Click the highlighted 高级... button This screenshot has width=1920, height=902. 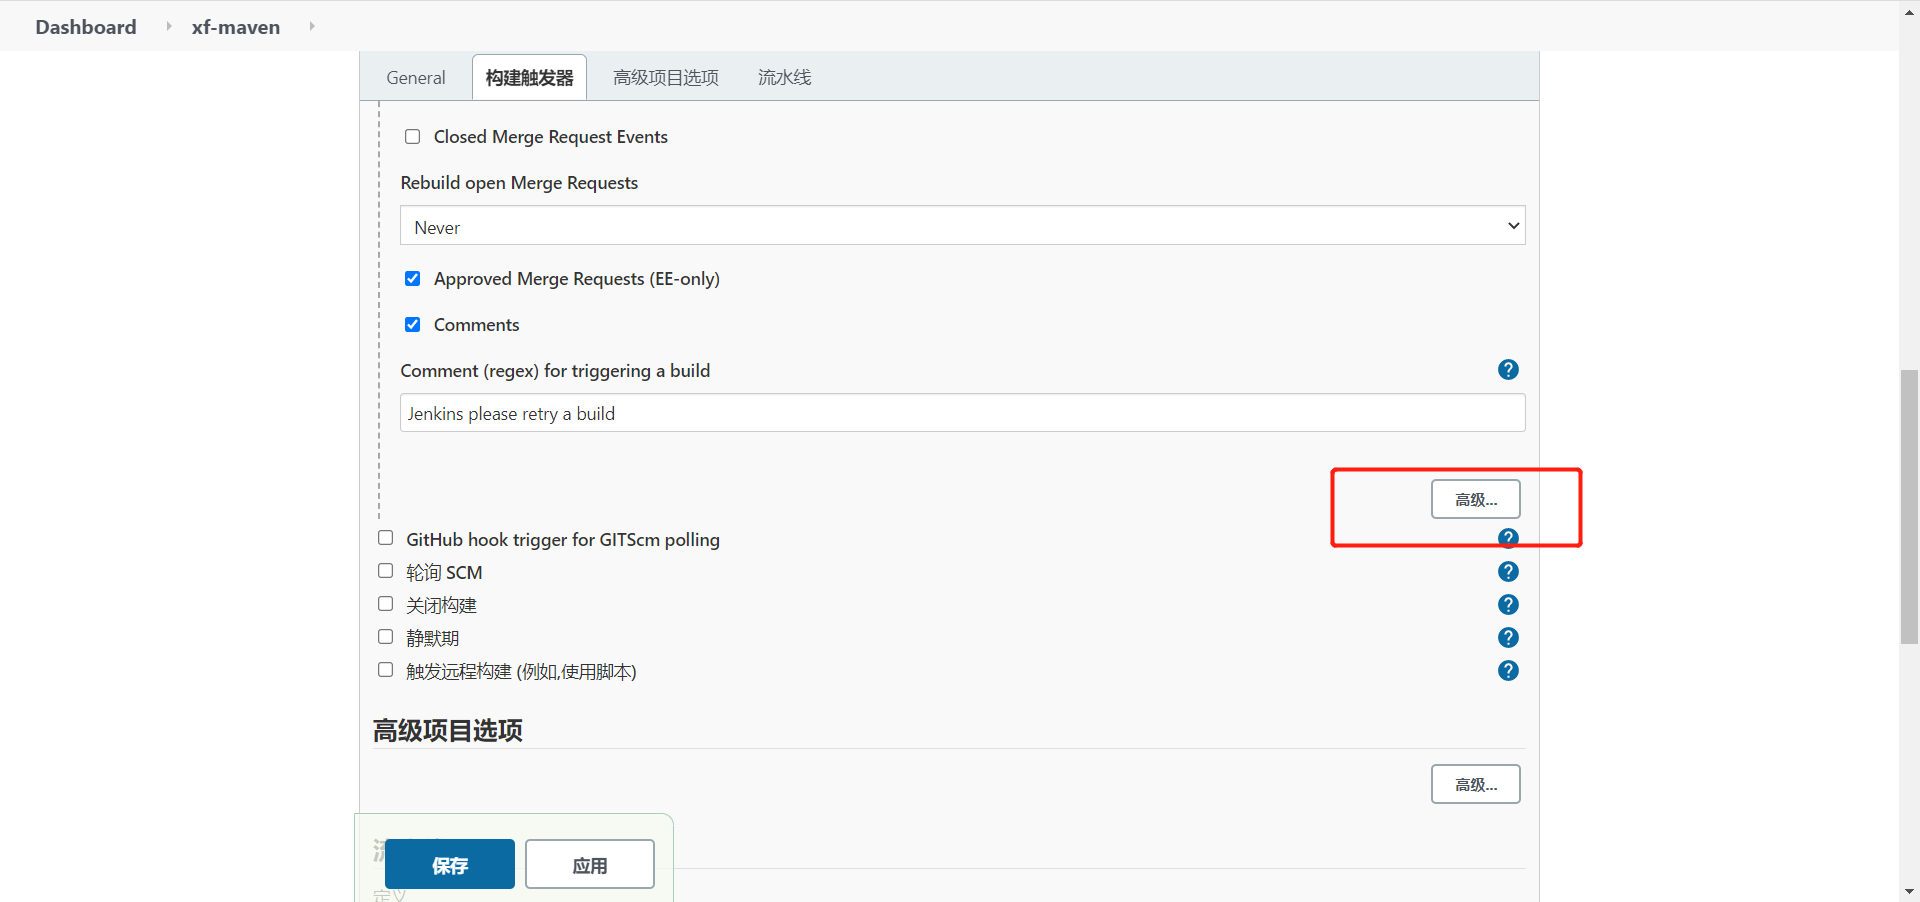click(x=1476, y=499)
